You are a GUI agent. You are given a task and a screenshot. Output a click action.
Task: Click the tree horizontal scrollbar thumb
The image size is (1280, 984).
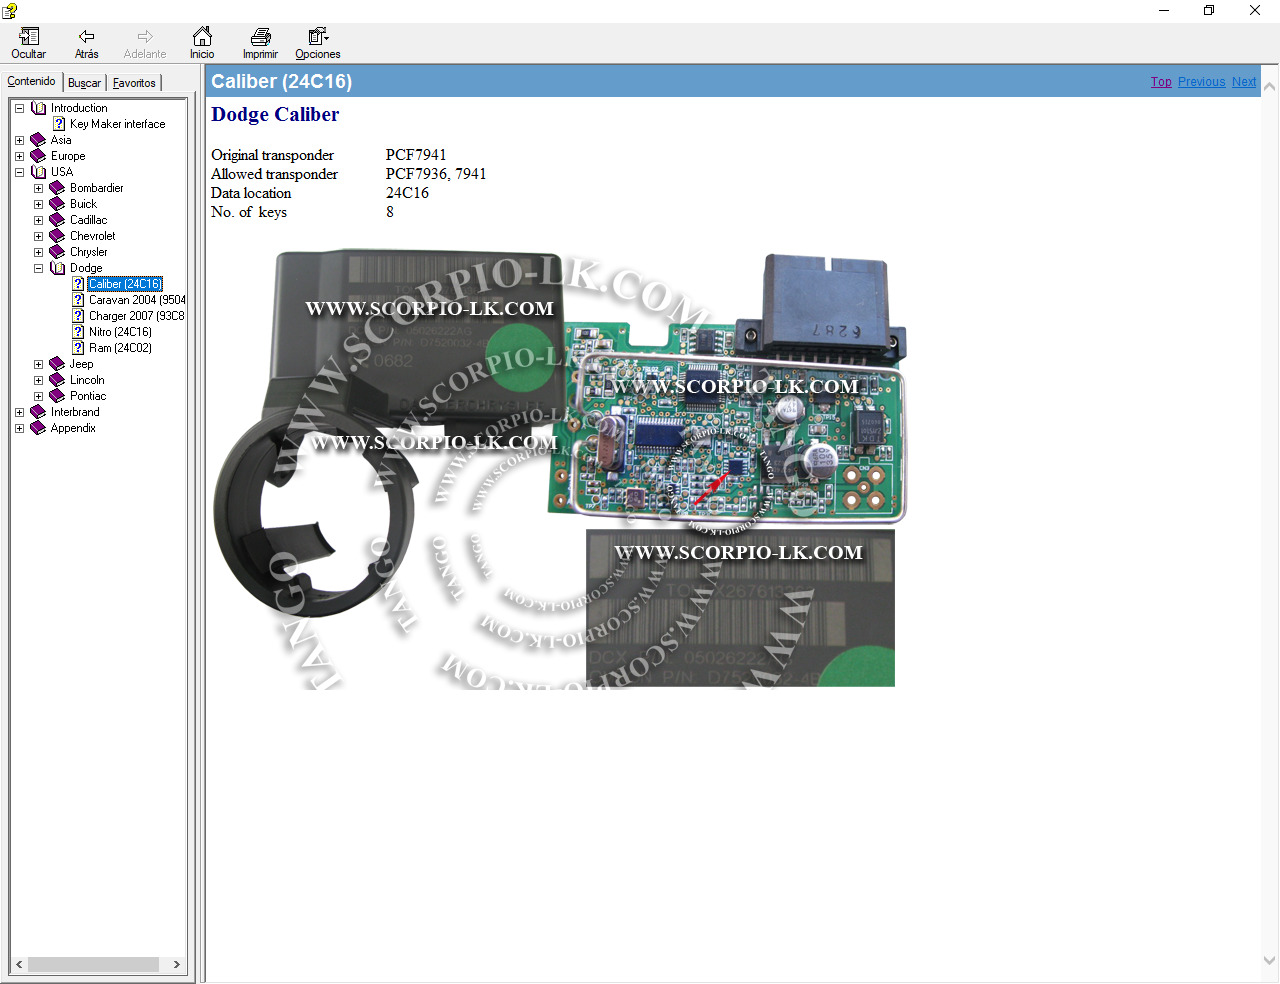(x=93, y=964)
